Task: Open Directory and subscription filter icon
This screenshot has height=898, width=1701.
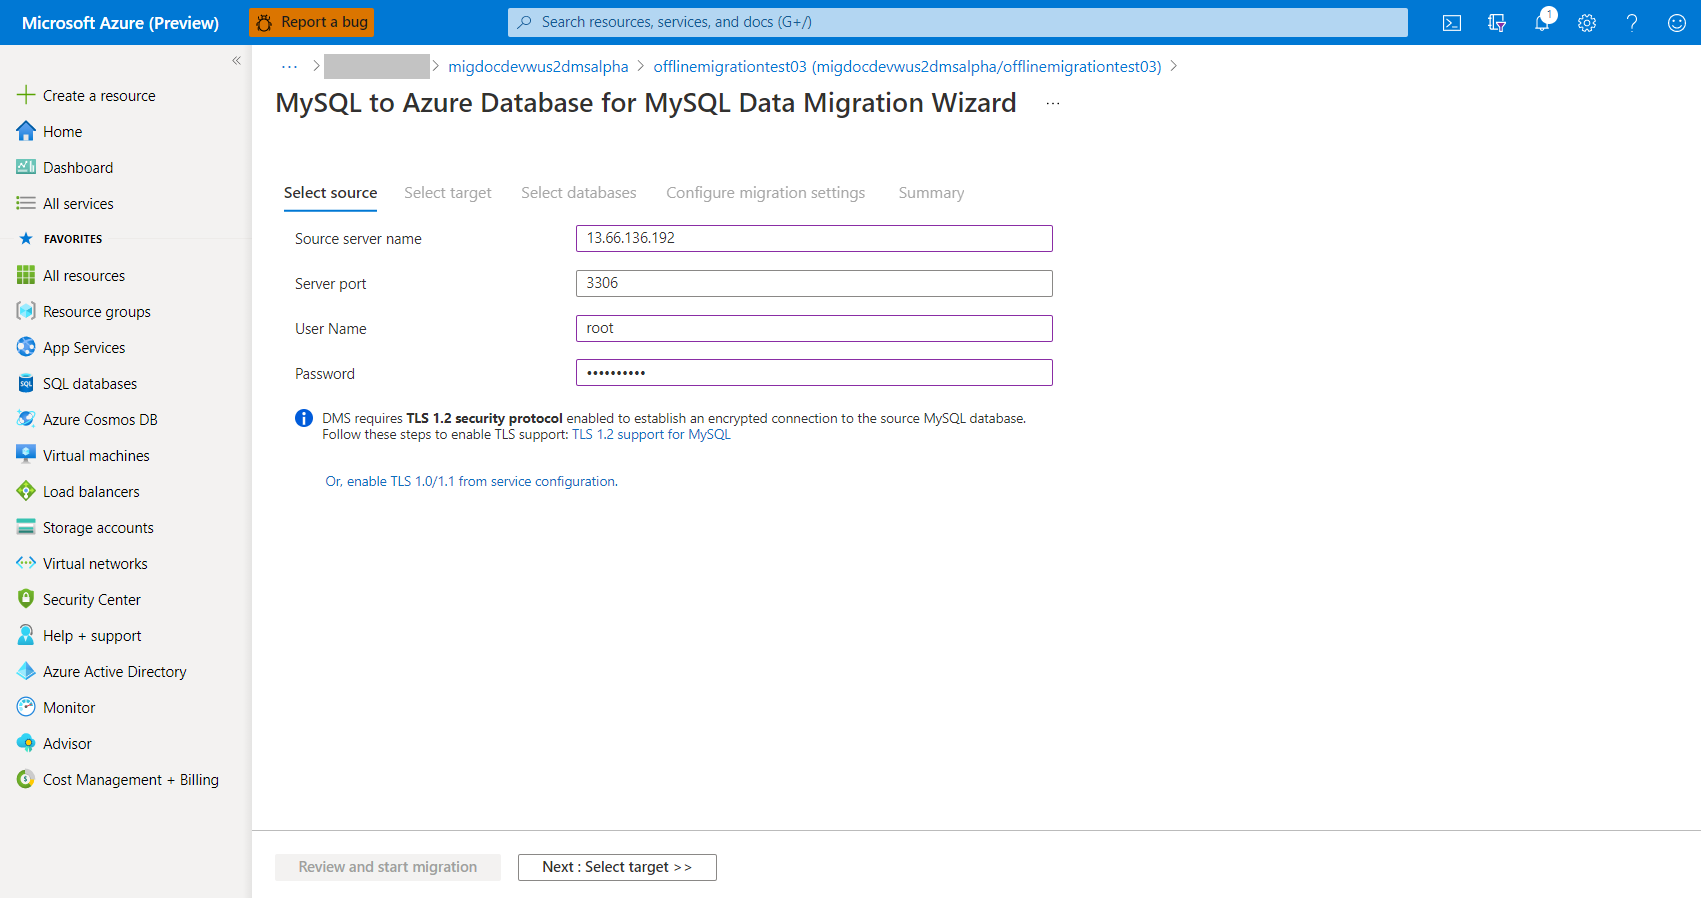Action: [1497, 23]
